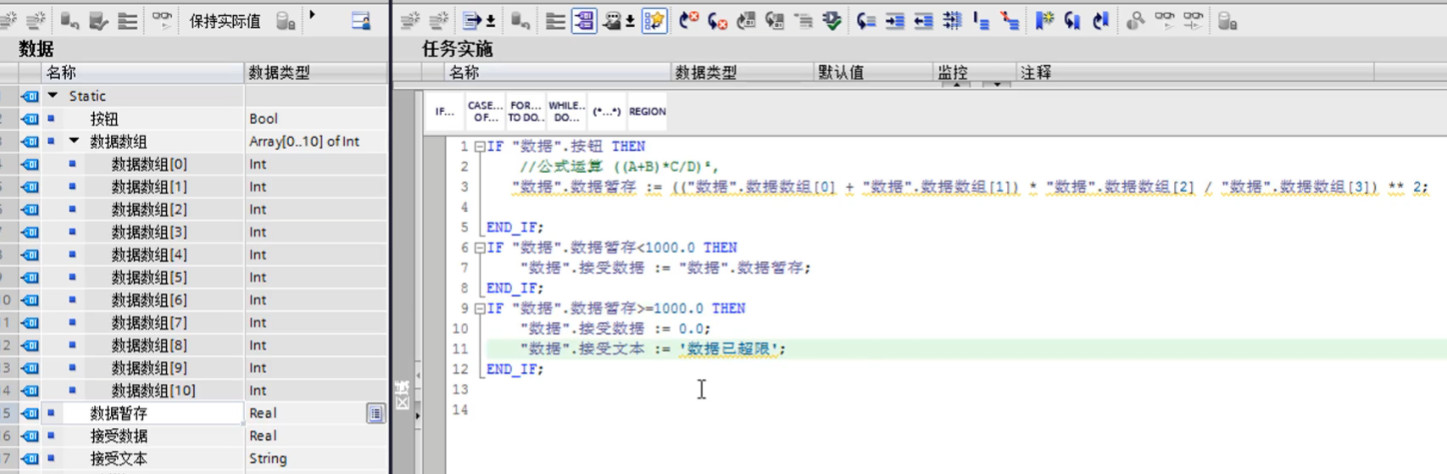This screenshot has height=474, width=1447.
Task: Click the 默认值 column header in interface table
Action: tap(872, 73)
